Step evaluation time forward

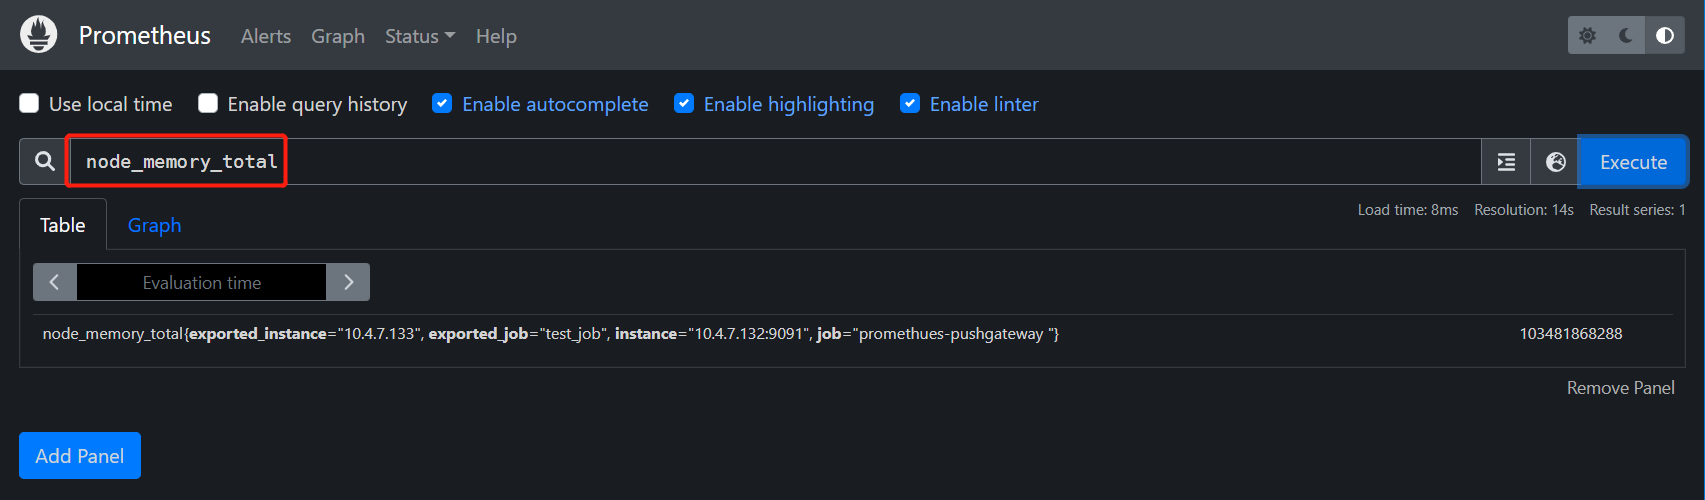(348, 282)
